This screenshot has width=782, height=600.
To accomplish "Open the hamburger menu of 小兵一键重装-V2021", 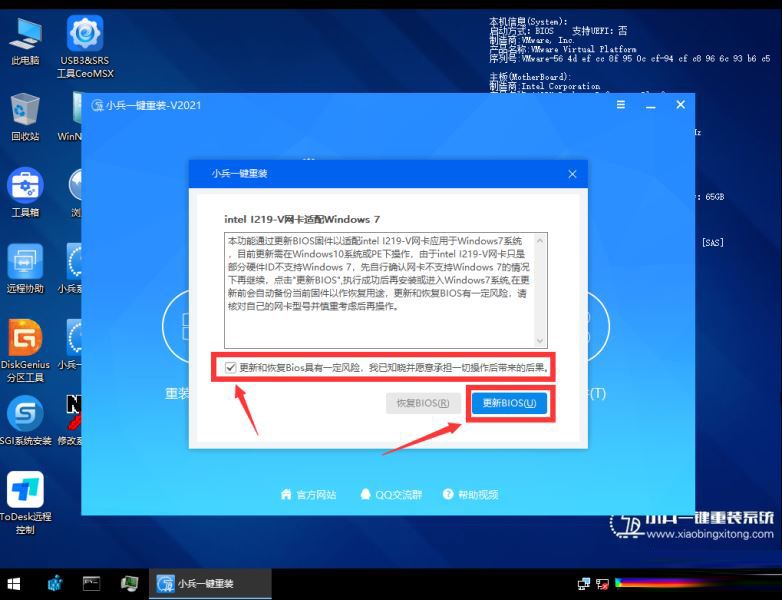I will click(620, 105).
